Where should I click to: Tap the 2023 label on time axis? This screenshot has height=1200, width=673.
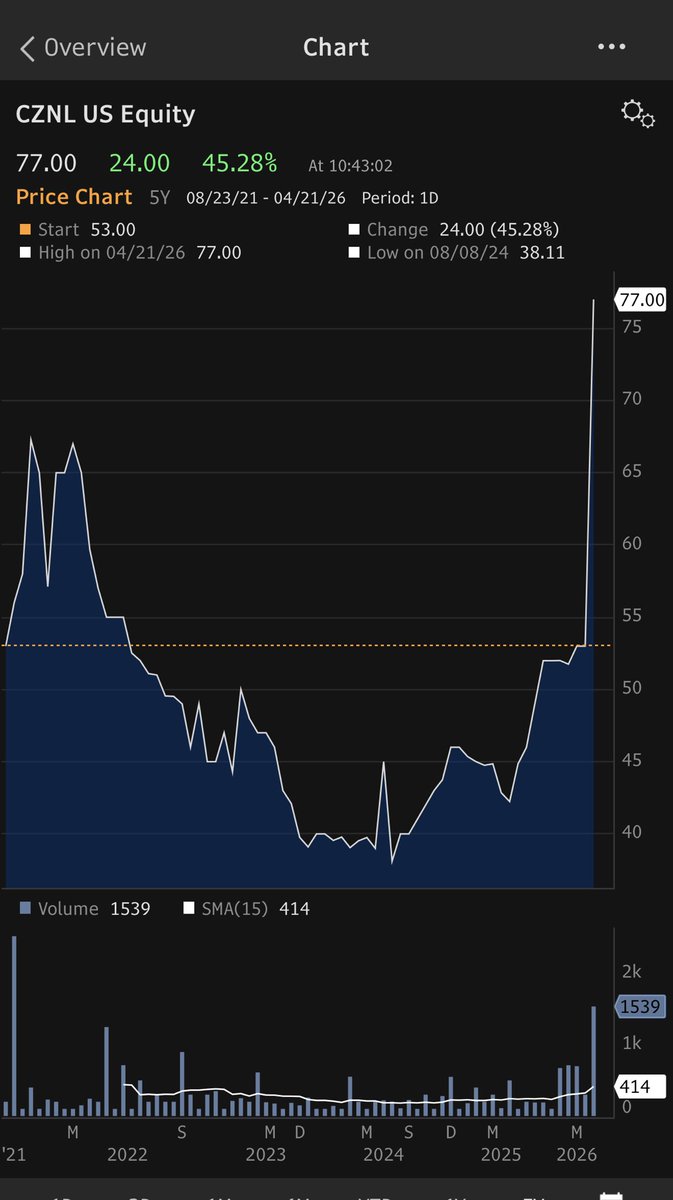tap(265, 1155)
